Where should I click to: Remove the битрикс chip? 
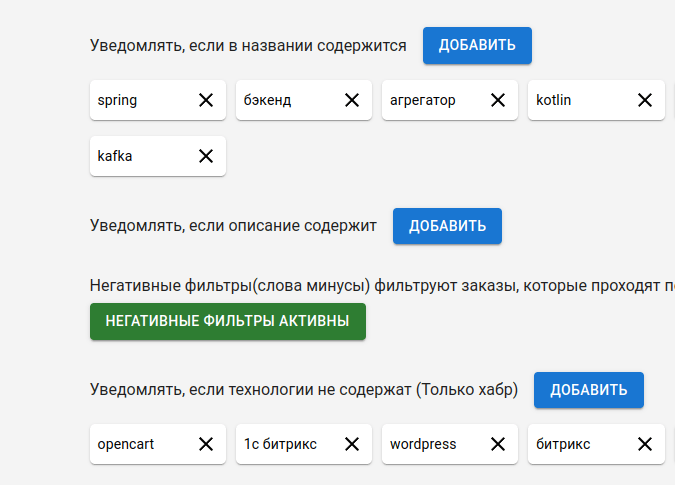(x=645, y=444)
